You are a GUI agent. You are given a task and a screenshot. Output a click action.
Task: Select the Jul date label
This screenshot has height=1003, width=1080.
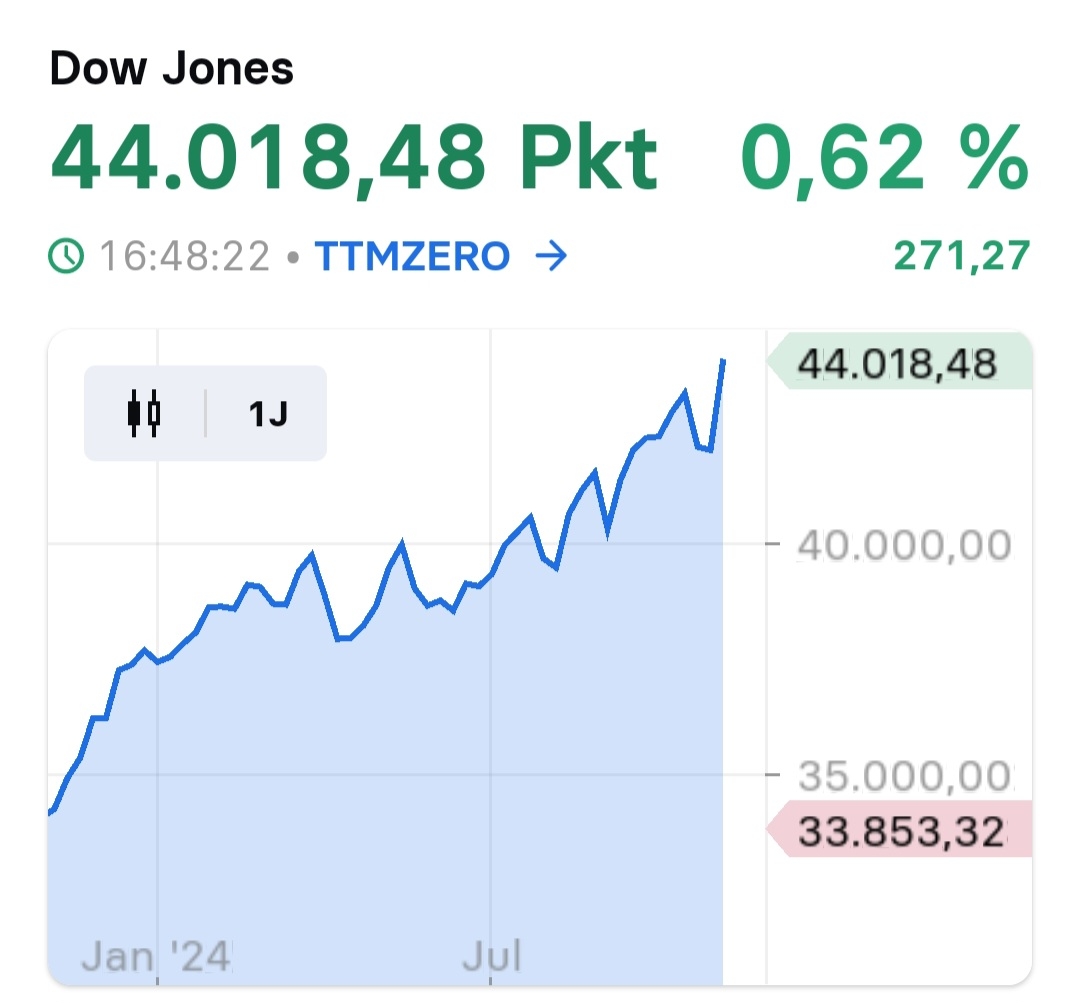(492, 957)
